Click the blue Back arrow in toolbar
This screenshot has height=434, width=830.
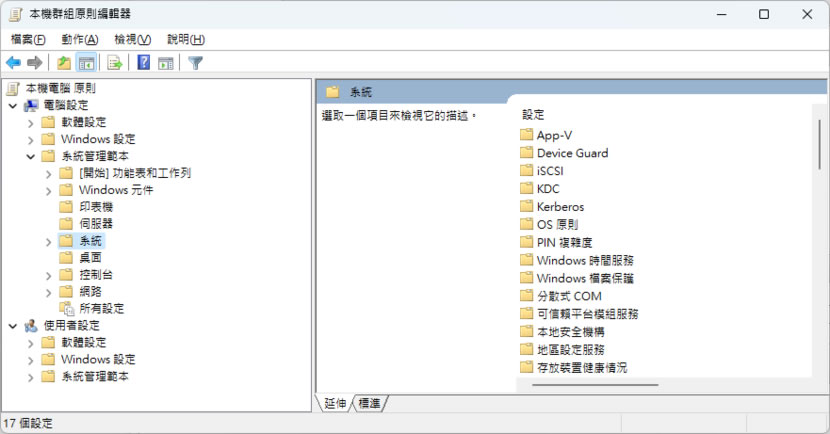14,63
